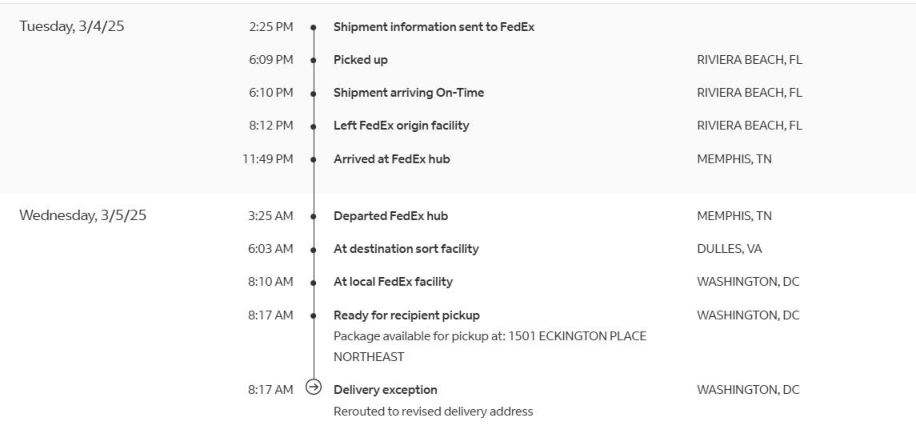This screenshot has width=916, height=446.
Task: Click the timeline dot beside Picked up
Action: click(x=314, y=60)
